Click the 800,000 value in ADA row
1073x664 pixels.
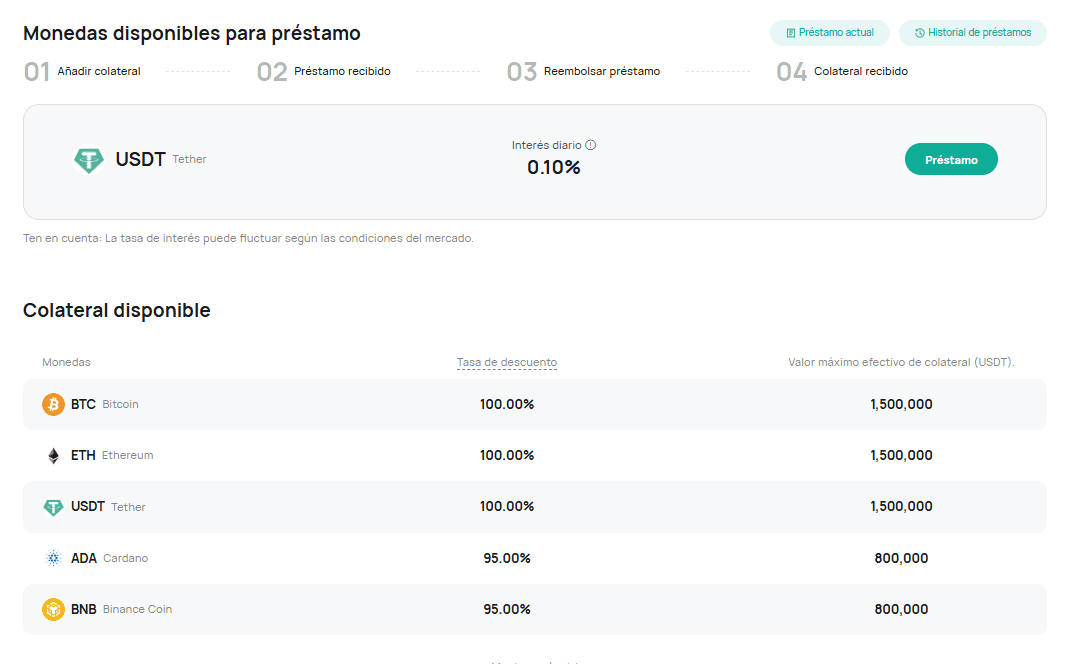pyautogui.click(x=901, y=559)
